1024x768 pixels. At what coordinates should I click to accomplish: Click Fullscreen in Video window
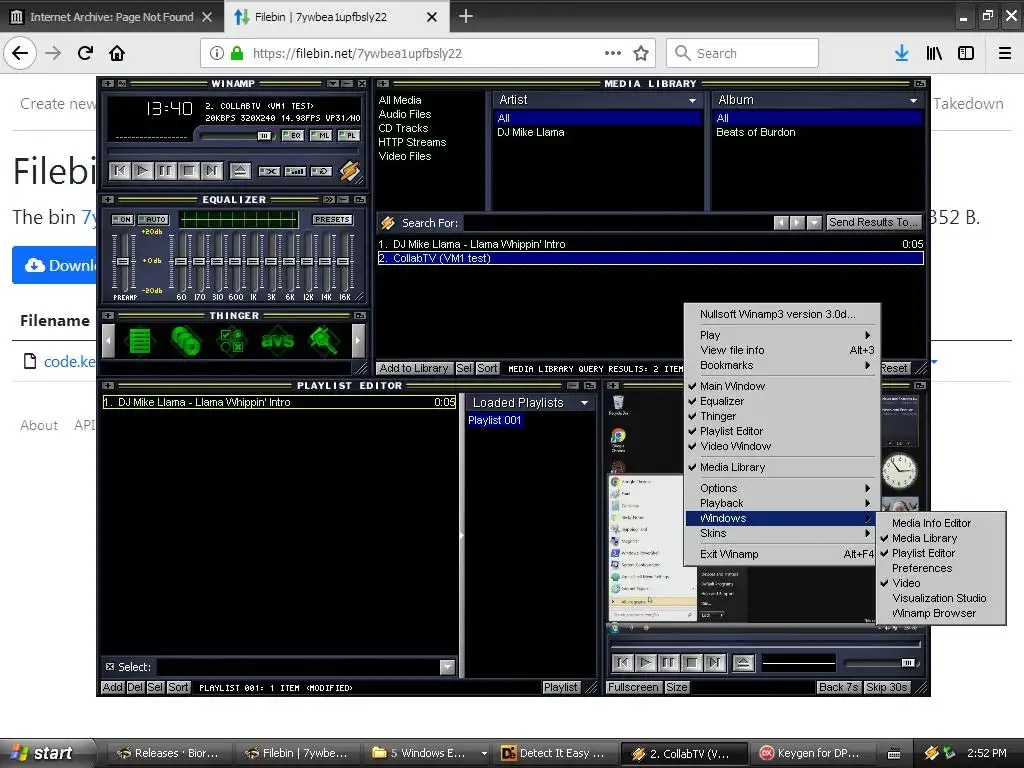pyautogui.click(x=633, y=687)
